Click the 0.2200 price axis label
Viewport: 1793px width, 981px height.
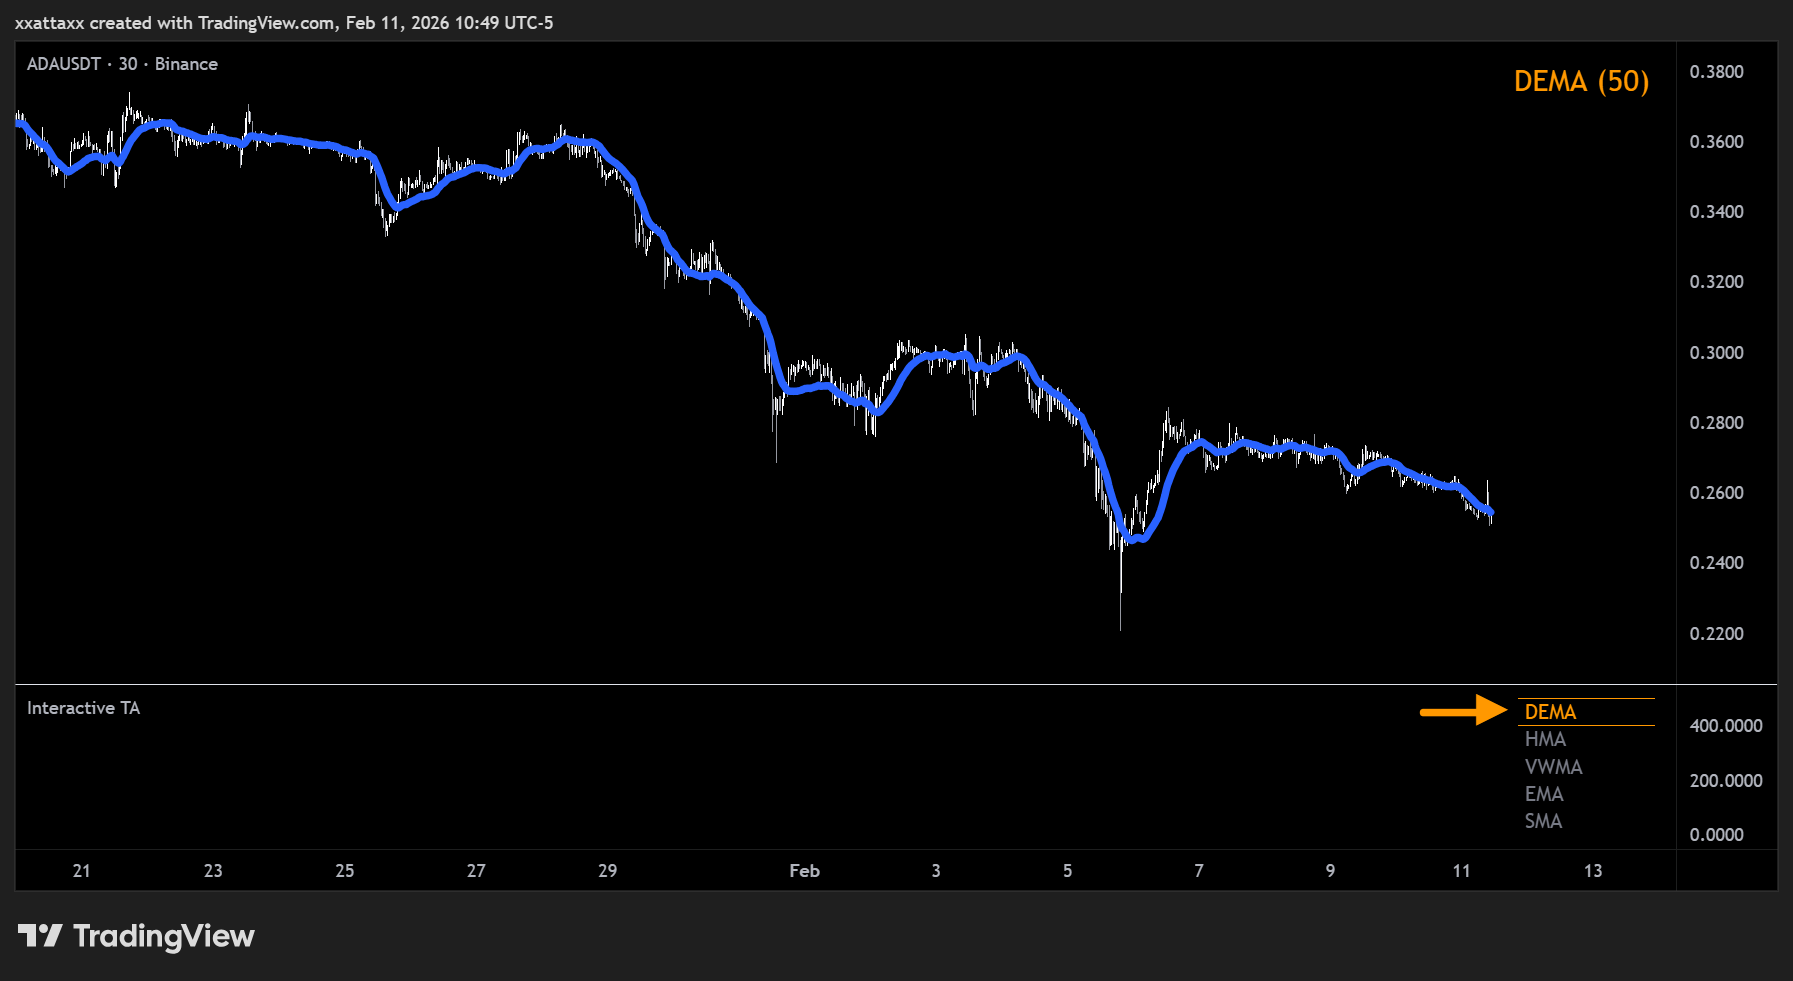tap(1716, 634)
